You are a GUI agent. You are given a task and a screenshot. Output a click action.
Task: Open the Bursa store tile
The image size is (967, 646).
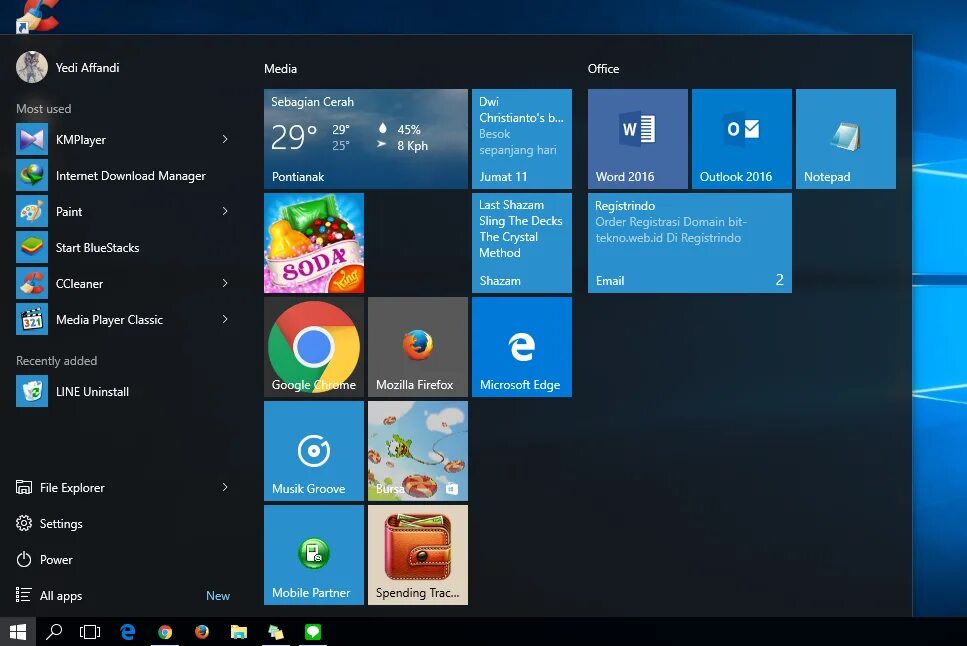(418, 451)
